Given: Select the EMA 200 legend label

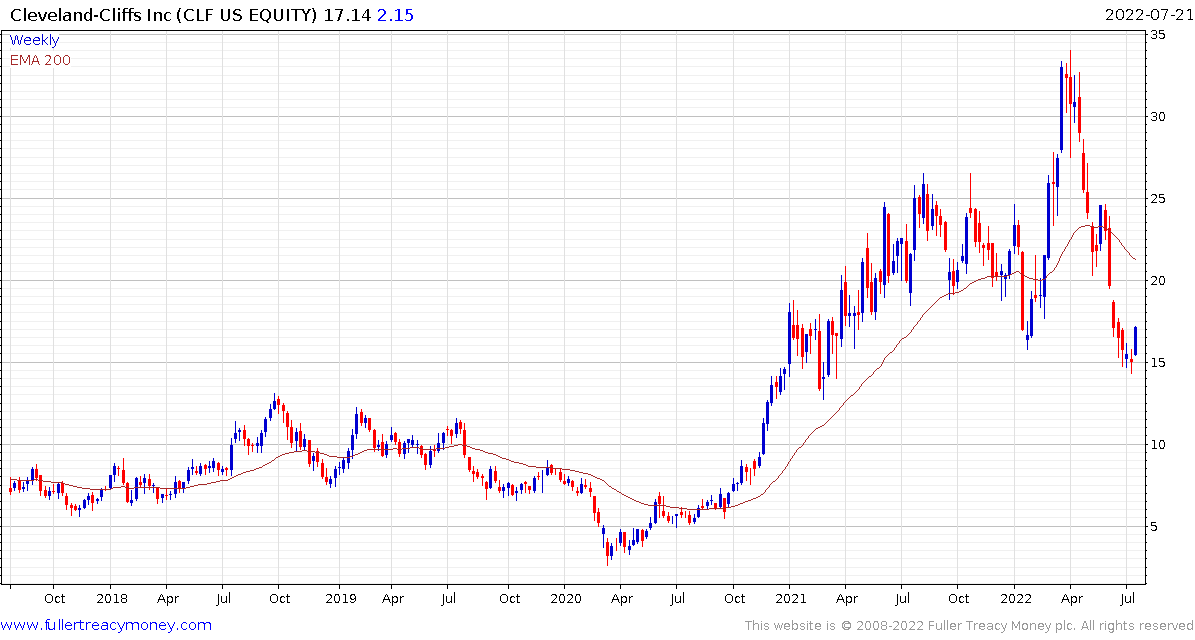Looking at the screenshot, I should tap(40, 60).
